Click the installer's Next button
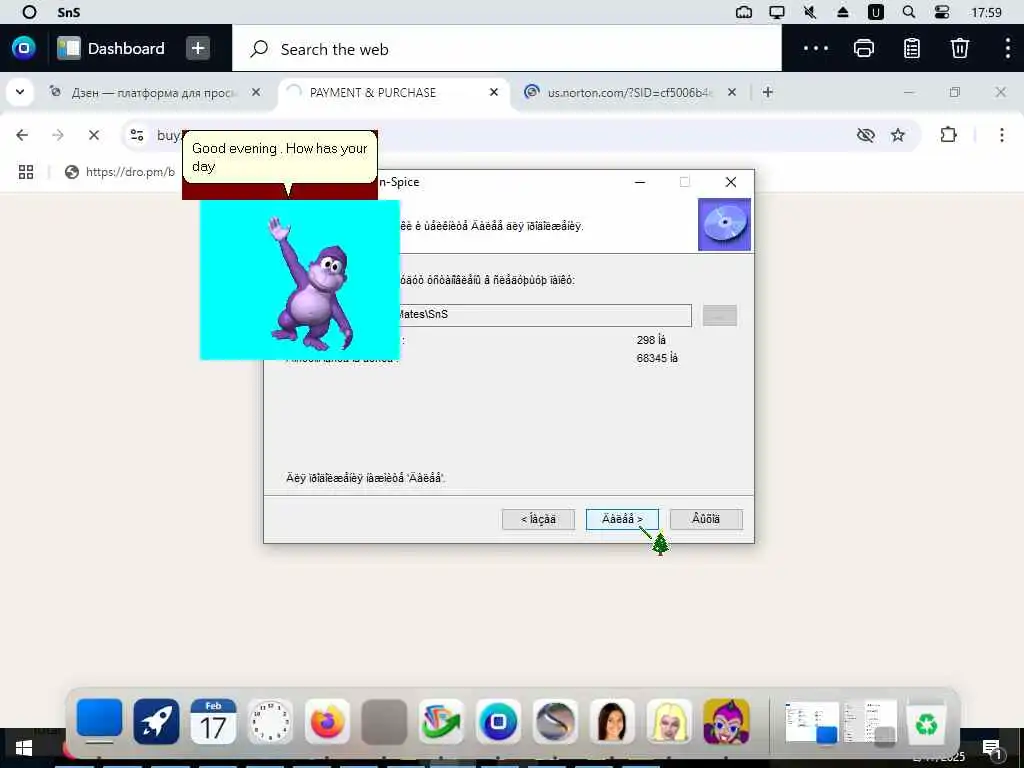1024x768 pixels. [622, 519]
